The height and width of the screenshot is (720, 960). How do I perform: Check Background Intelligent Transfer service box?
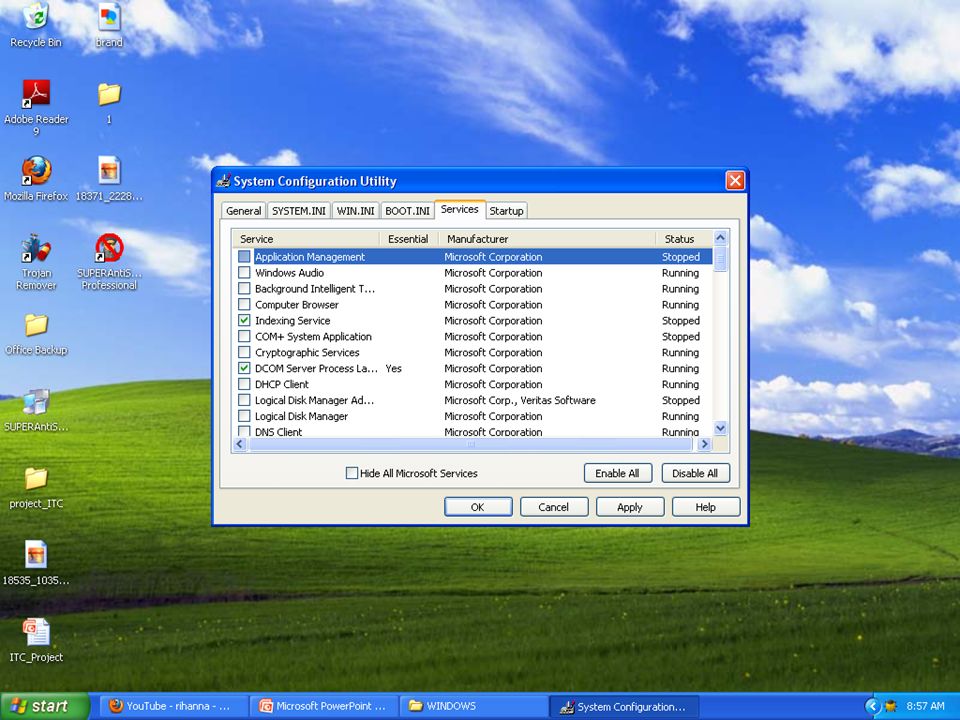tap(244, 288)
